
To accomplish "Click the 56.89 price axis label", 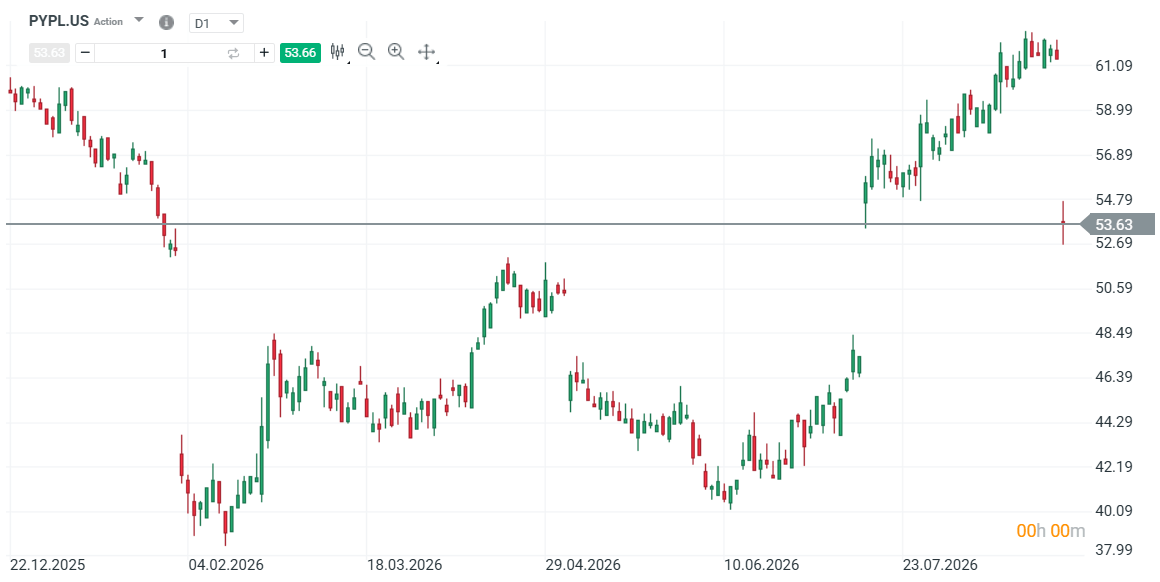I will (1113, 155).
